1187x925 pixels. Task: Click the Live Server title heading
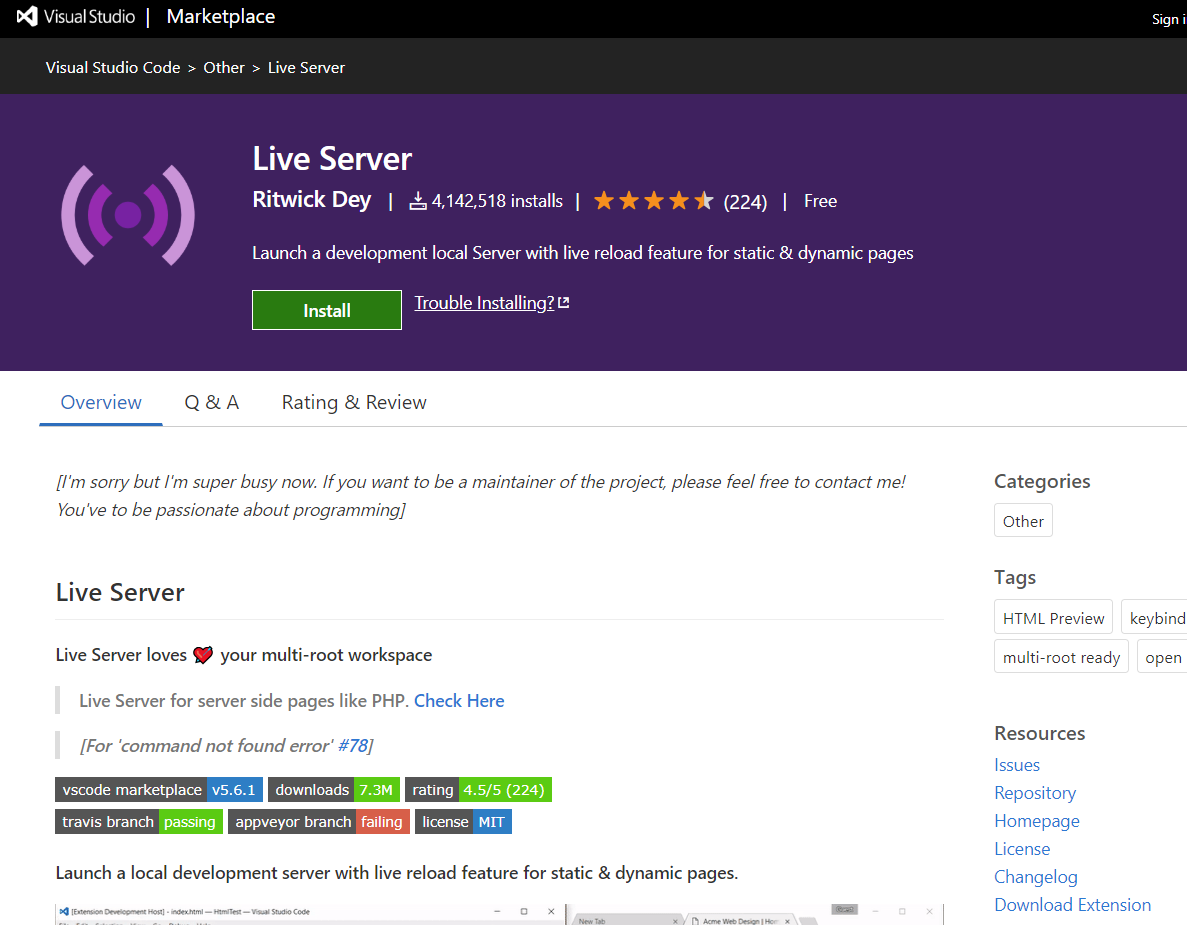click(x=332, y=159)
